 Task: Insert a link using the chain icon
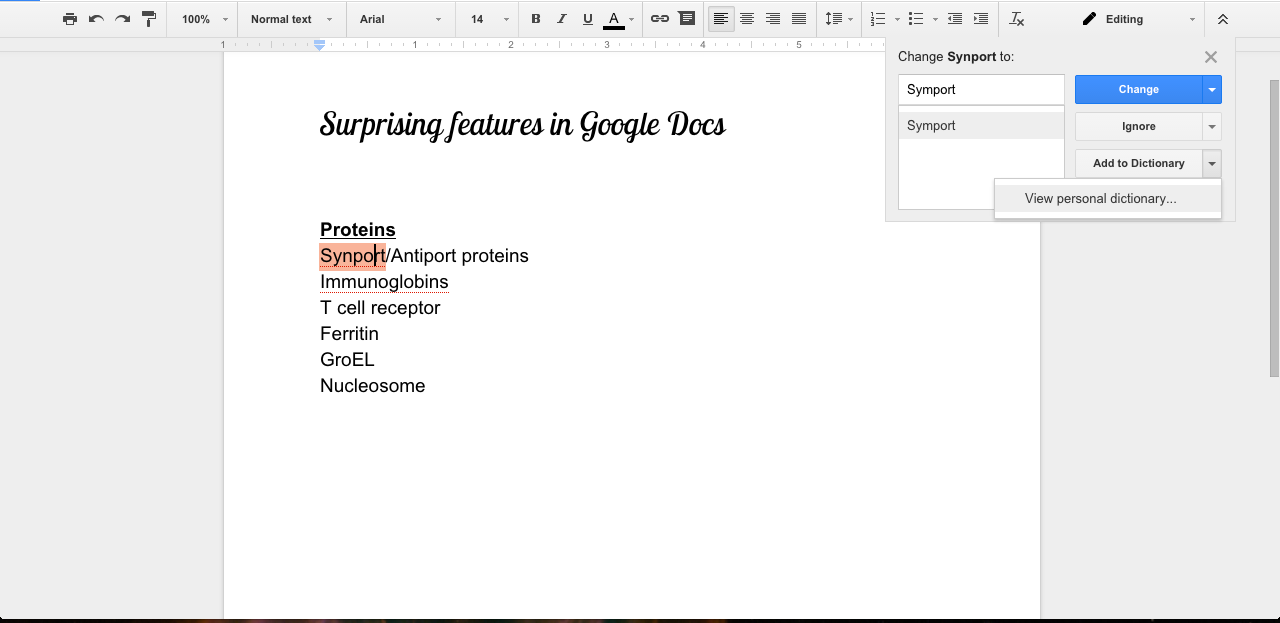pos(660,19)
